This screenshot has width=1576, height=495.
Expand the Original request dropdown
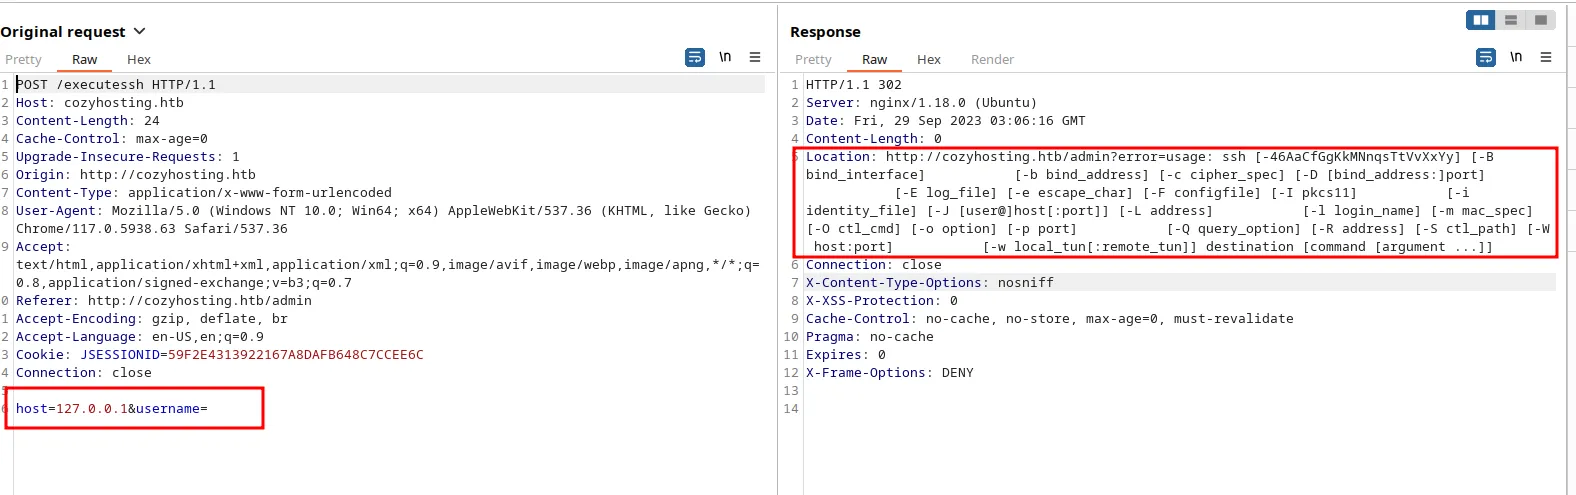(139, 32)
